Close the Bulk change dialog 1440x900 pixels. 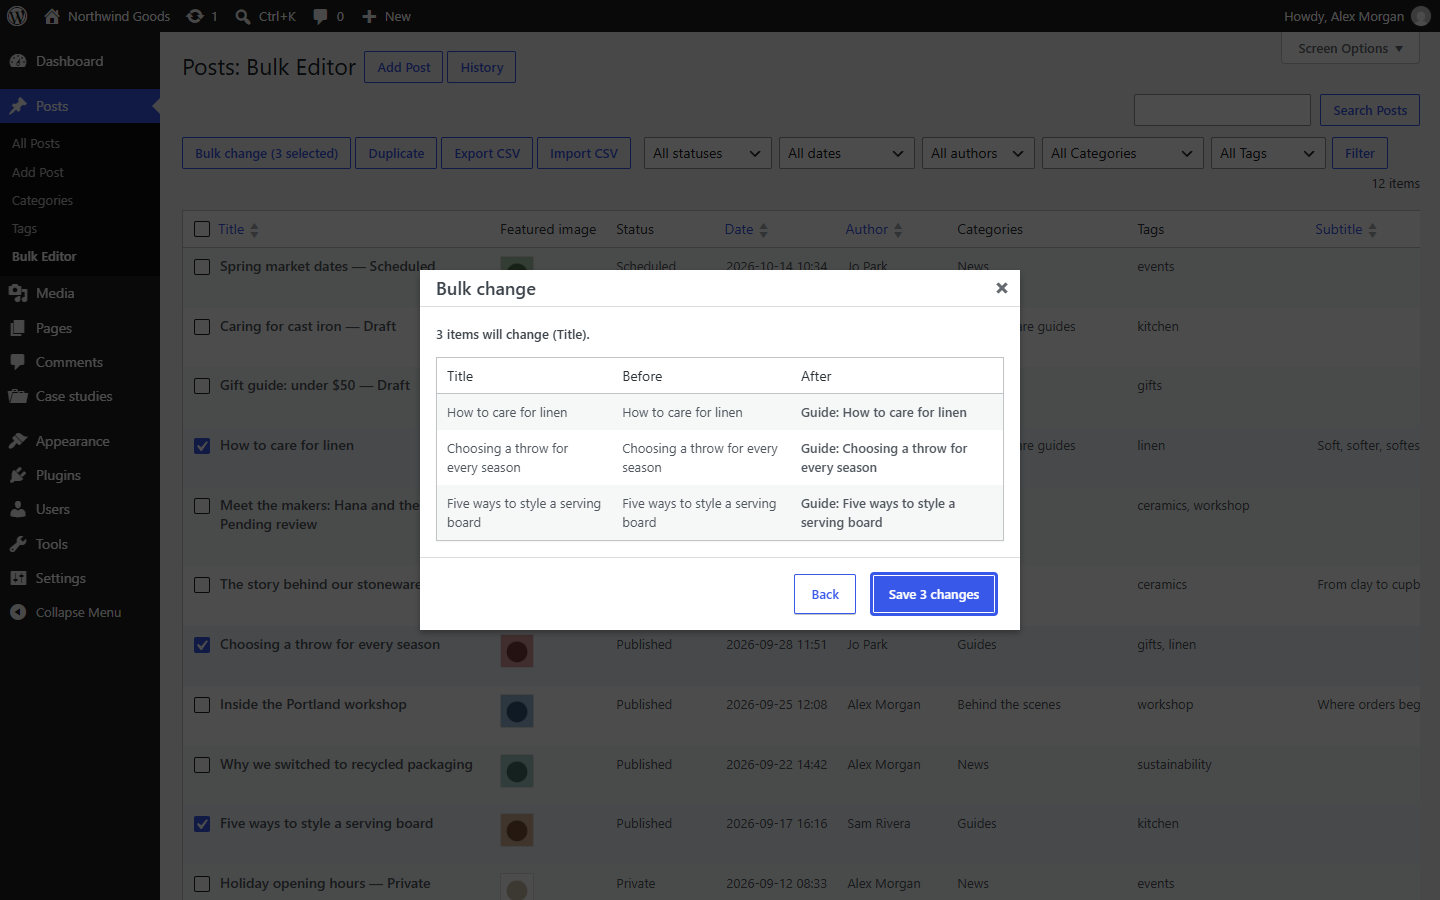(x=1001, y=288)
